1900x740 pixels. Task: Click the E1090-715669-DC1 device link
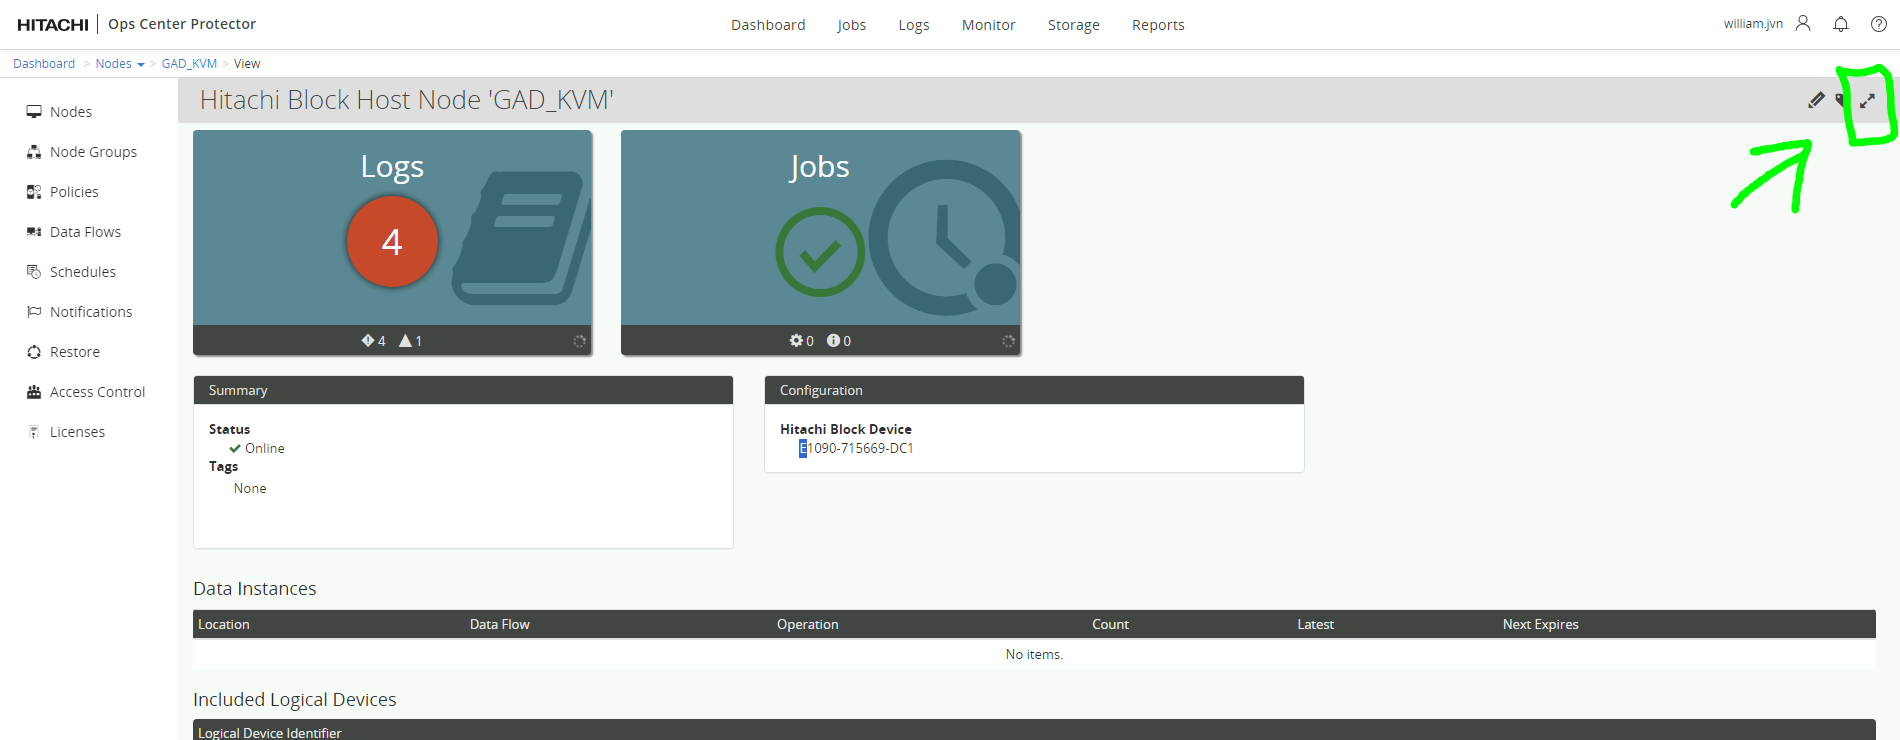coord(856,449)
